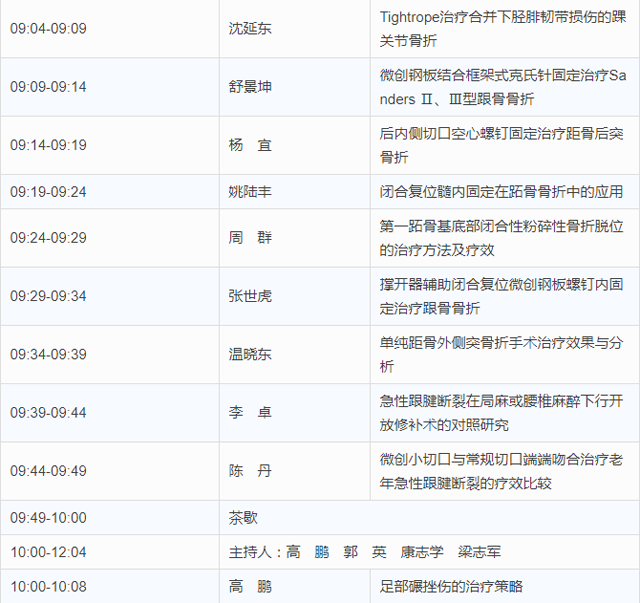Viewport: 640px width, 603px height.
Task: Click speaker name 陈 丹
Action: tap(250, 471)
